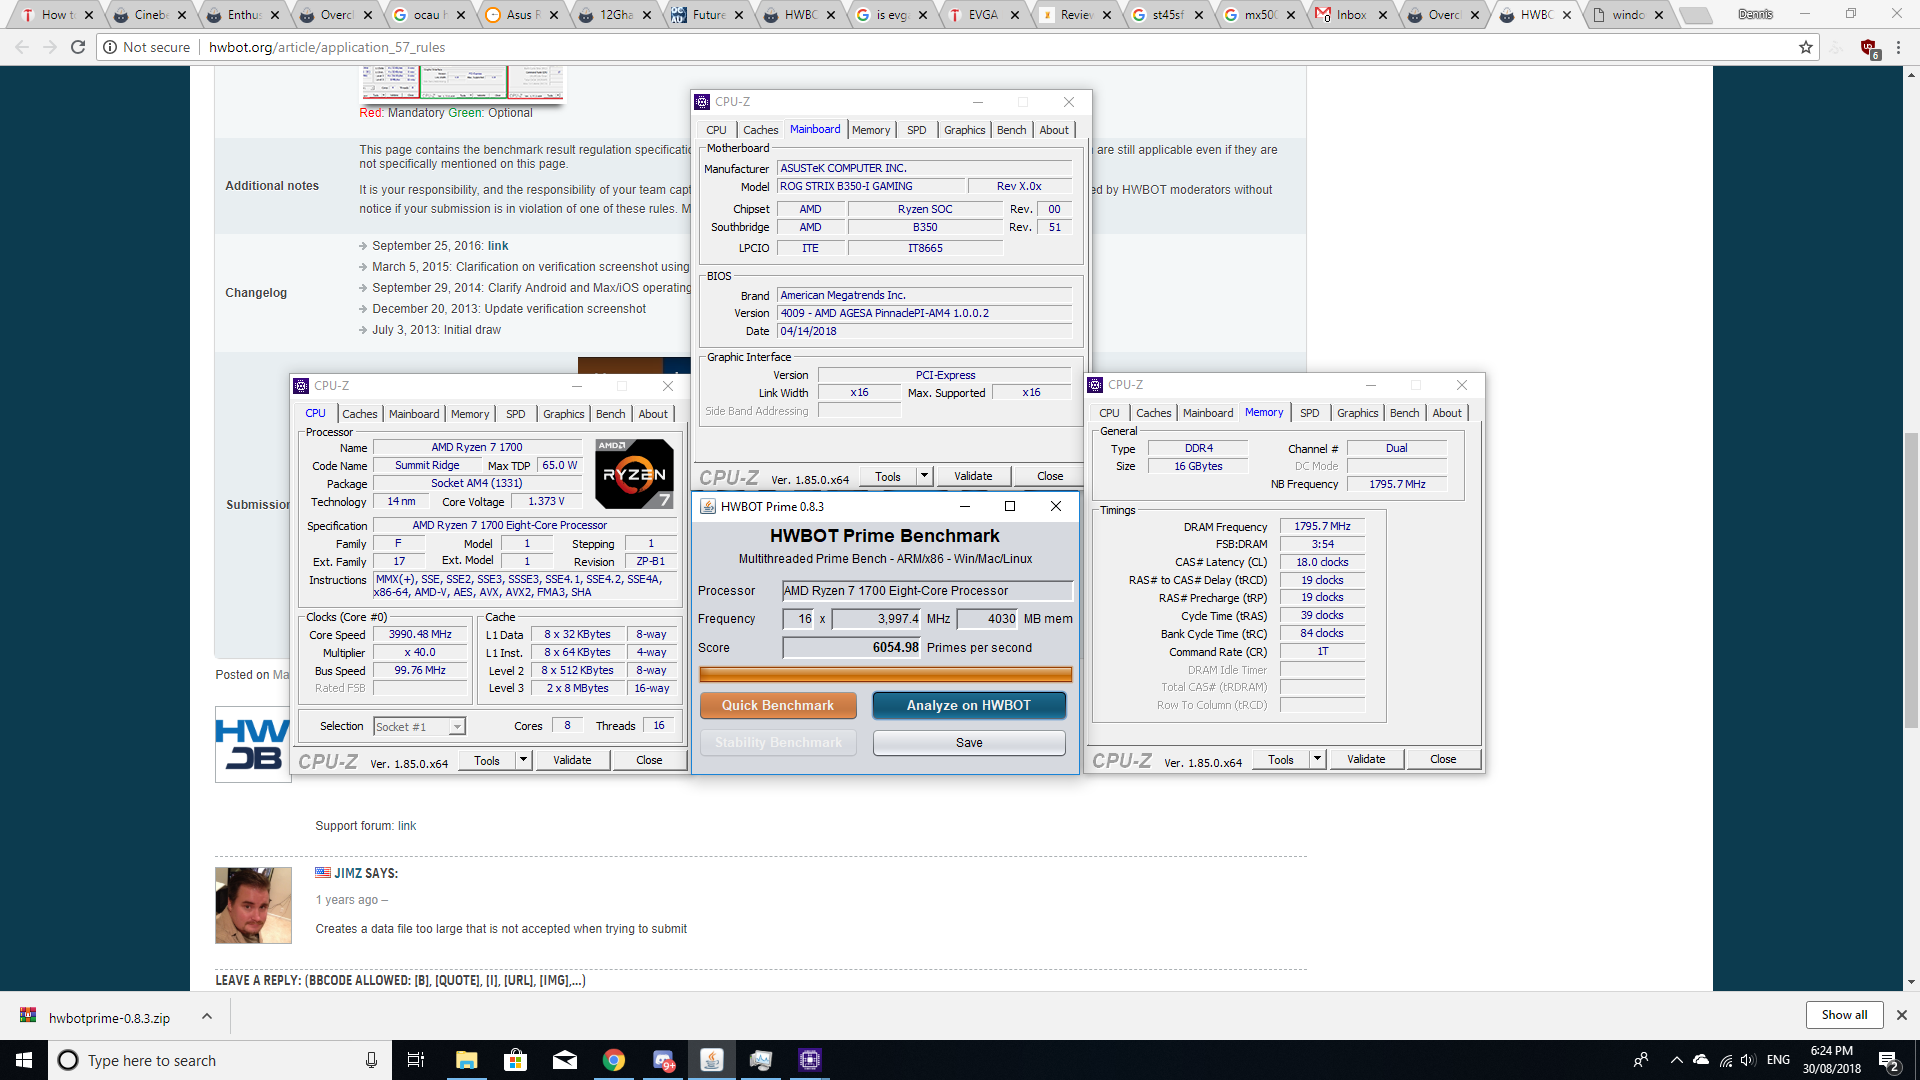Image resolution: width=1920 pixels, height=1080 pixels.
Task: Open volume control in system tray
Action: tap(1748, 1060)
